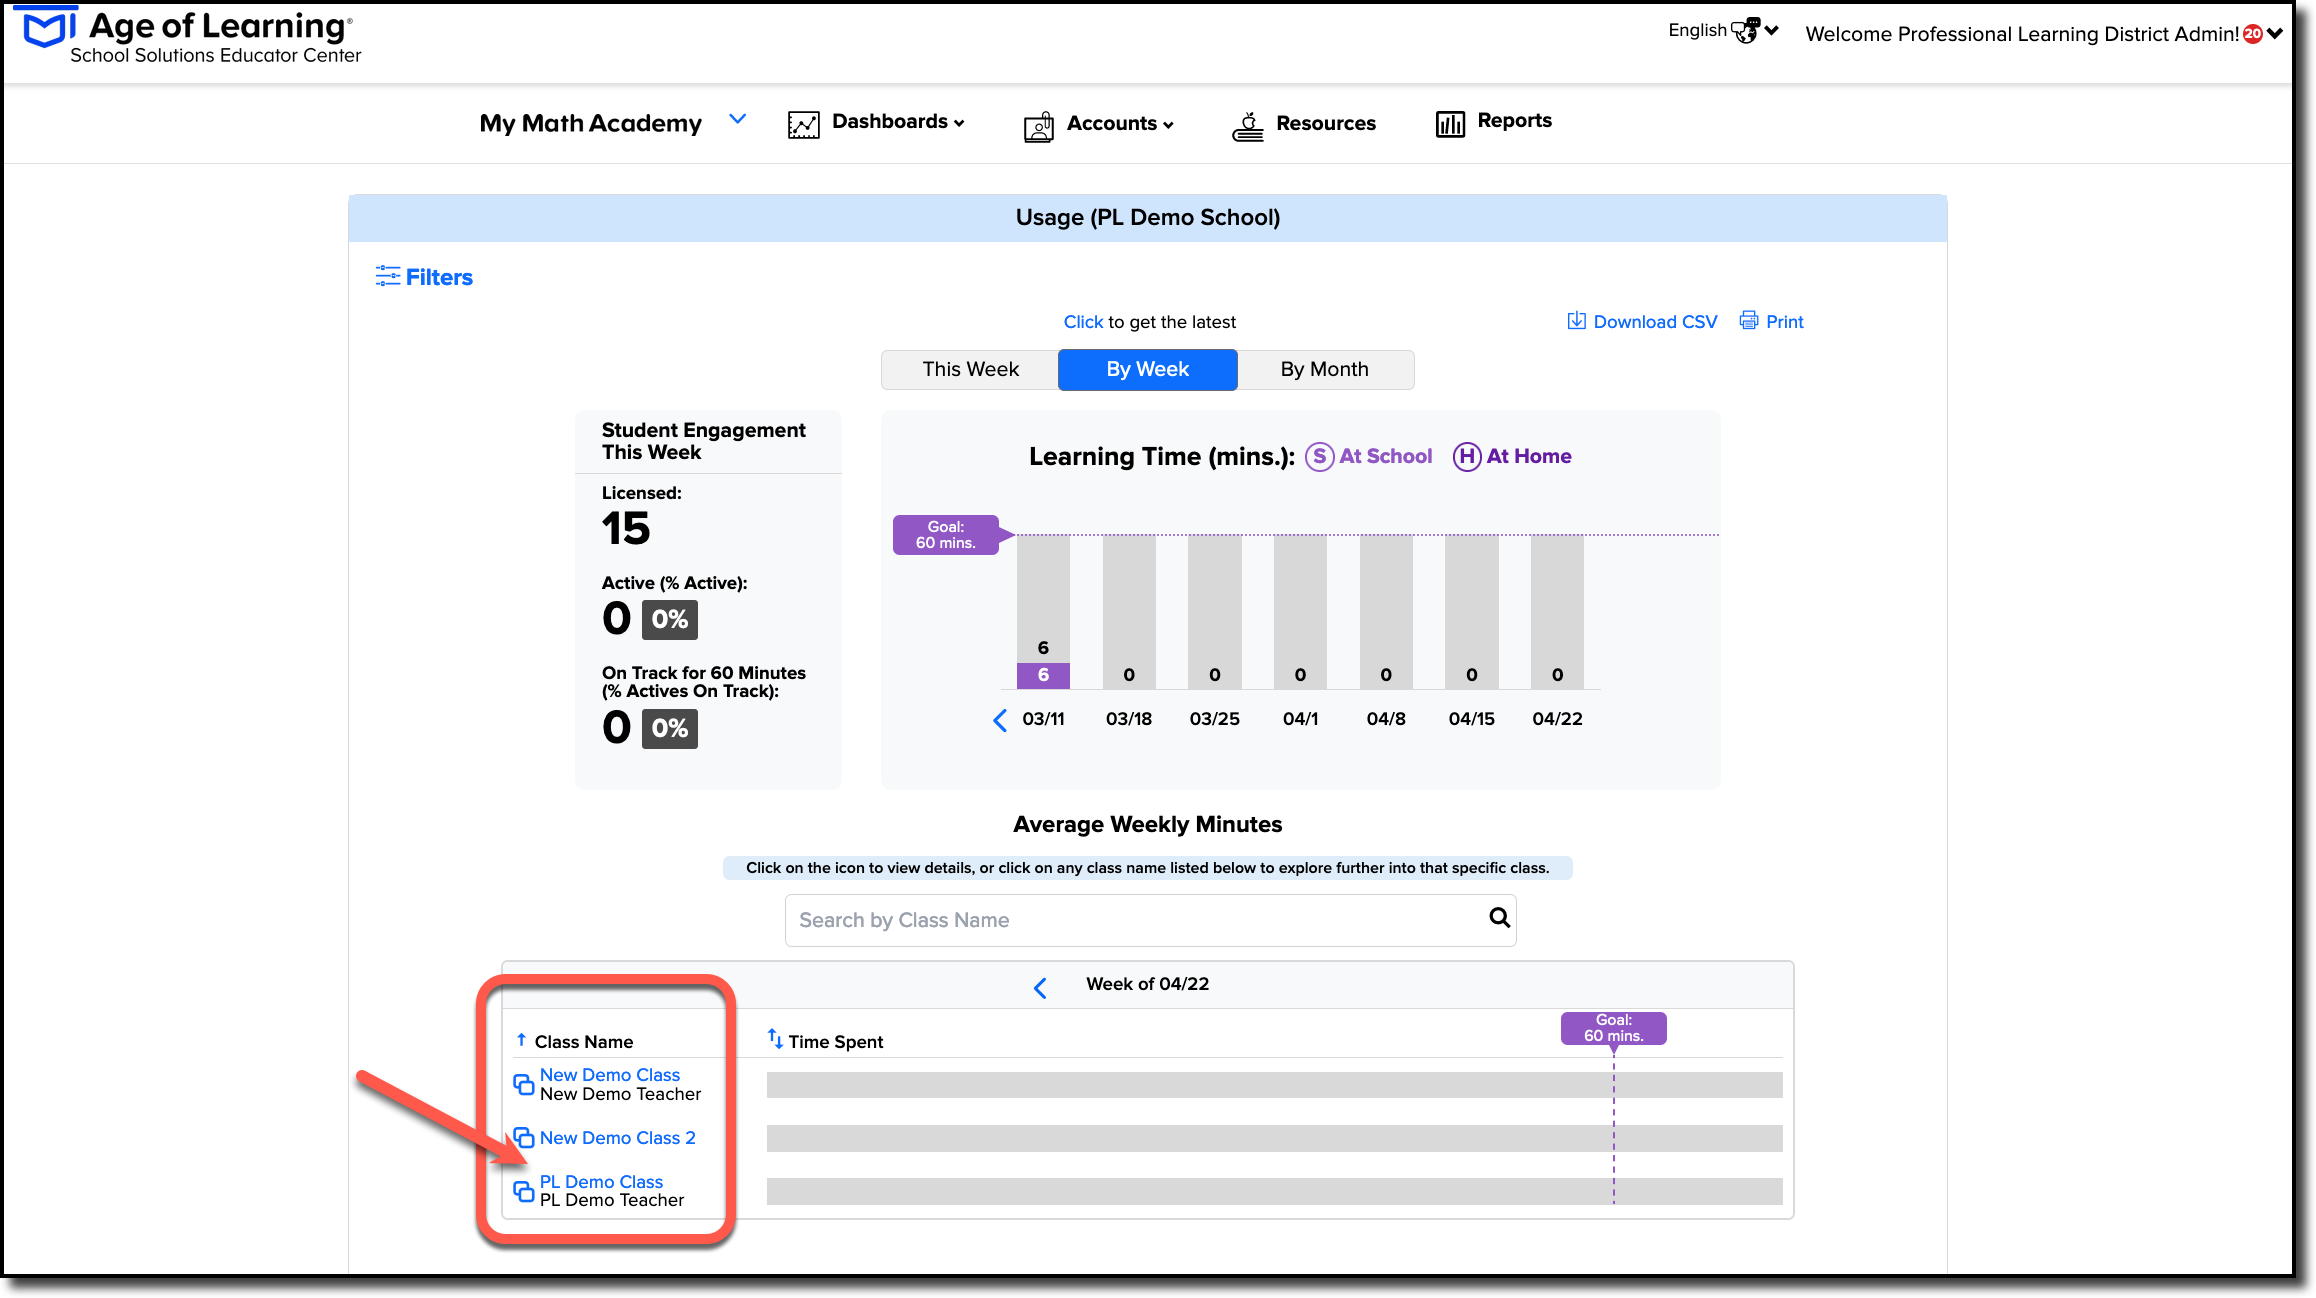Image resolution: width=2316 pixels, height=1298 pixels.
Task: Click the 'Average Weekly Minutes' heading
Action: tap(1148, 824)
